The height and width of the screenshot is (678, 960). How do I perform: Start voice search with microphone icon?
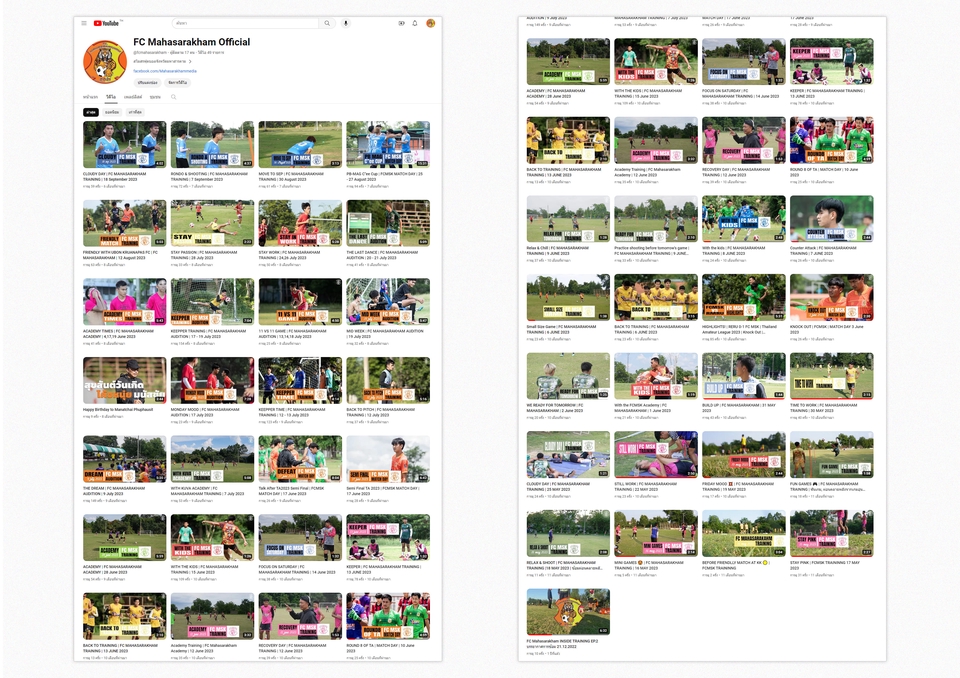346,23
